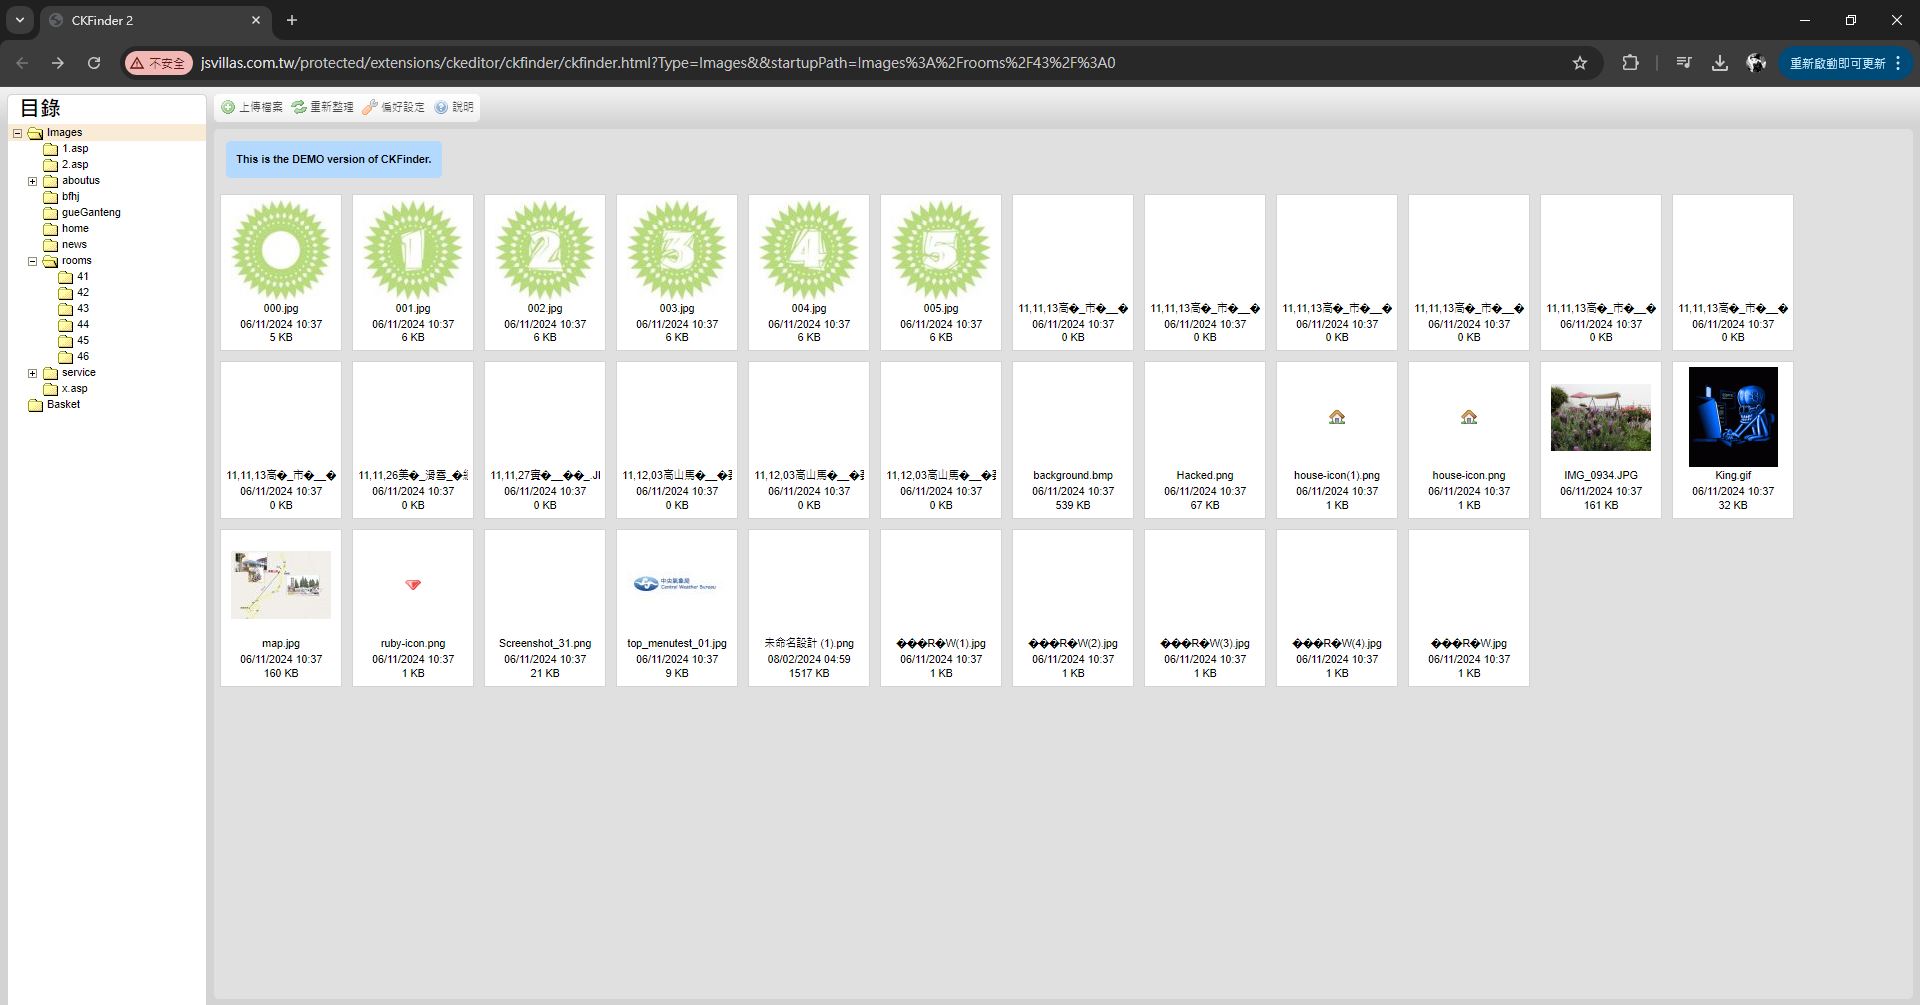The image size is (1920, 1005).
Task: Open settings via the wrench icon
Action: click(x=370, y=107)
